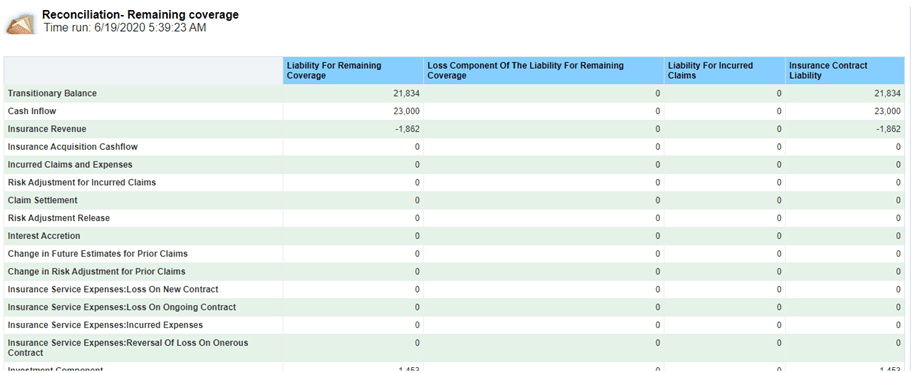Click Interest Accretion value under Insurance Contract Liability
914x373 pixels.
[x=898, y=236]
